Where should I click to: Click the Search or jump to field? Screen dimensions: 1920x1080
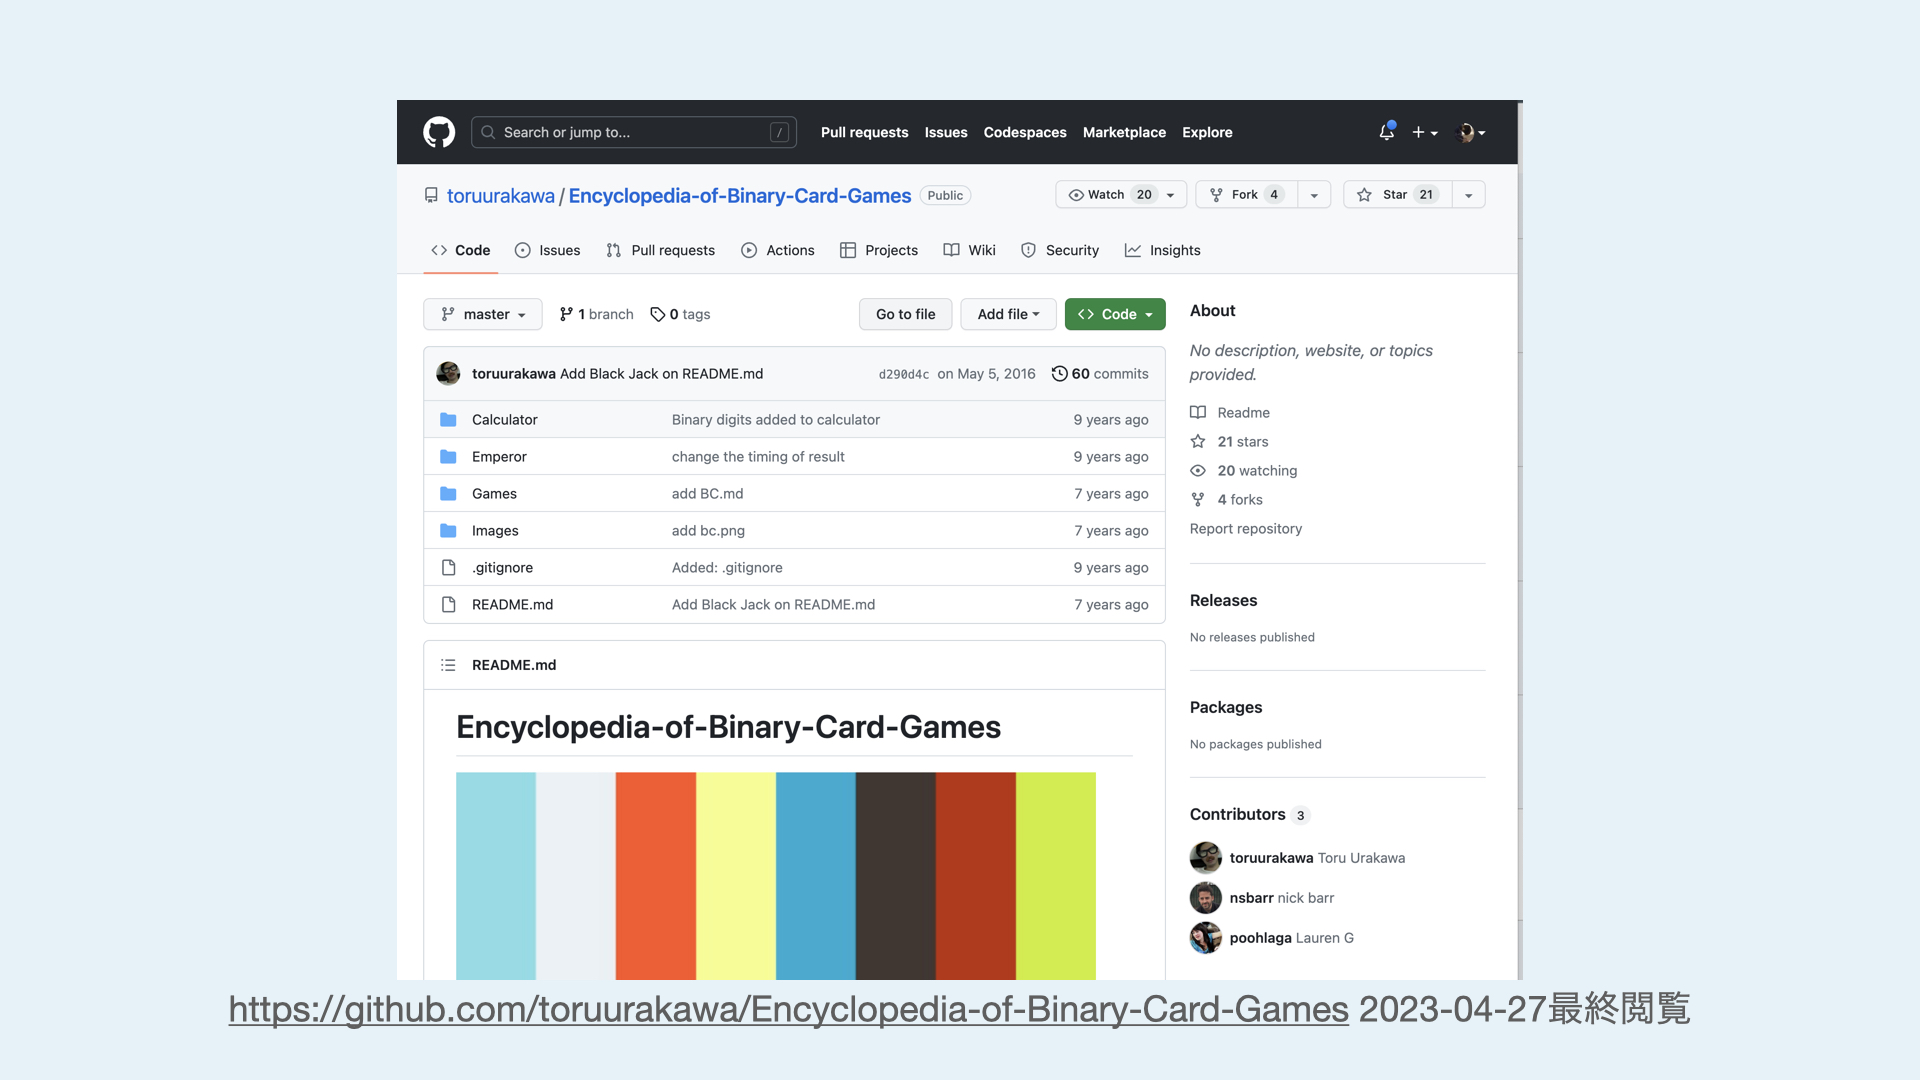pyautogui.click(x=633, y=132)
